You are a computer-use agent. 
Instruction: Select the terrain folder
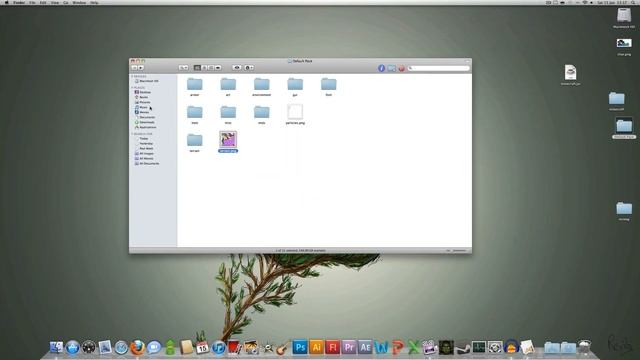(195, 140)
